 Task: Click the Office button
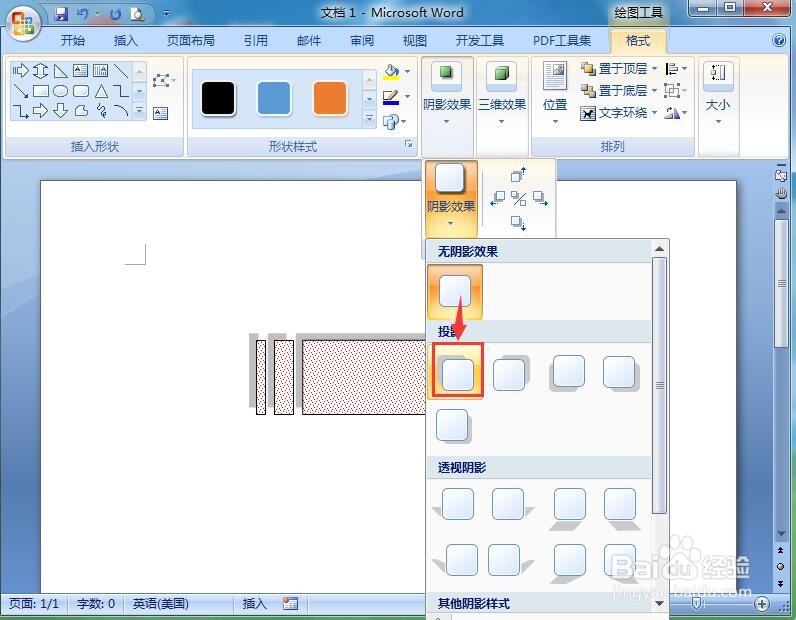coord(23,23)
